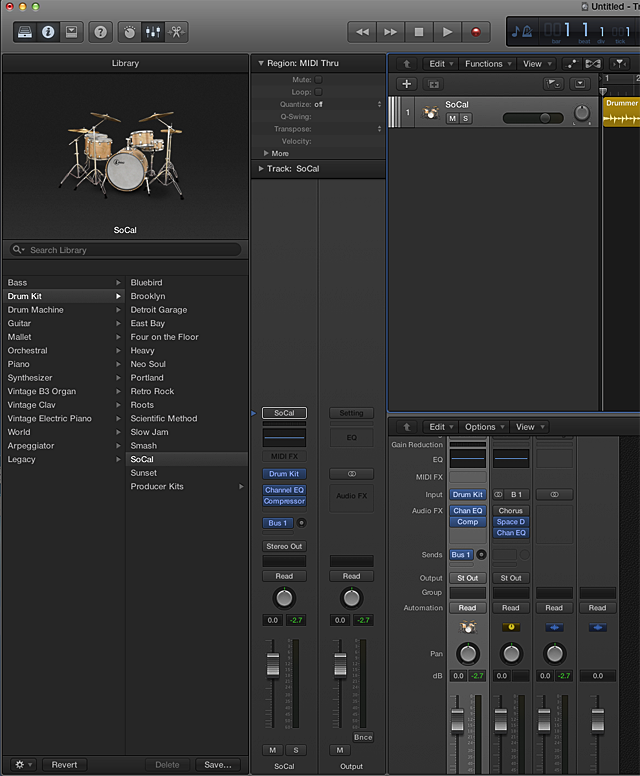Mute the SoCal track with M button
Image resolution: width=640 pixels, height=776 pixels.
click(452, 118)
